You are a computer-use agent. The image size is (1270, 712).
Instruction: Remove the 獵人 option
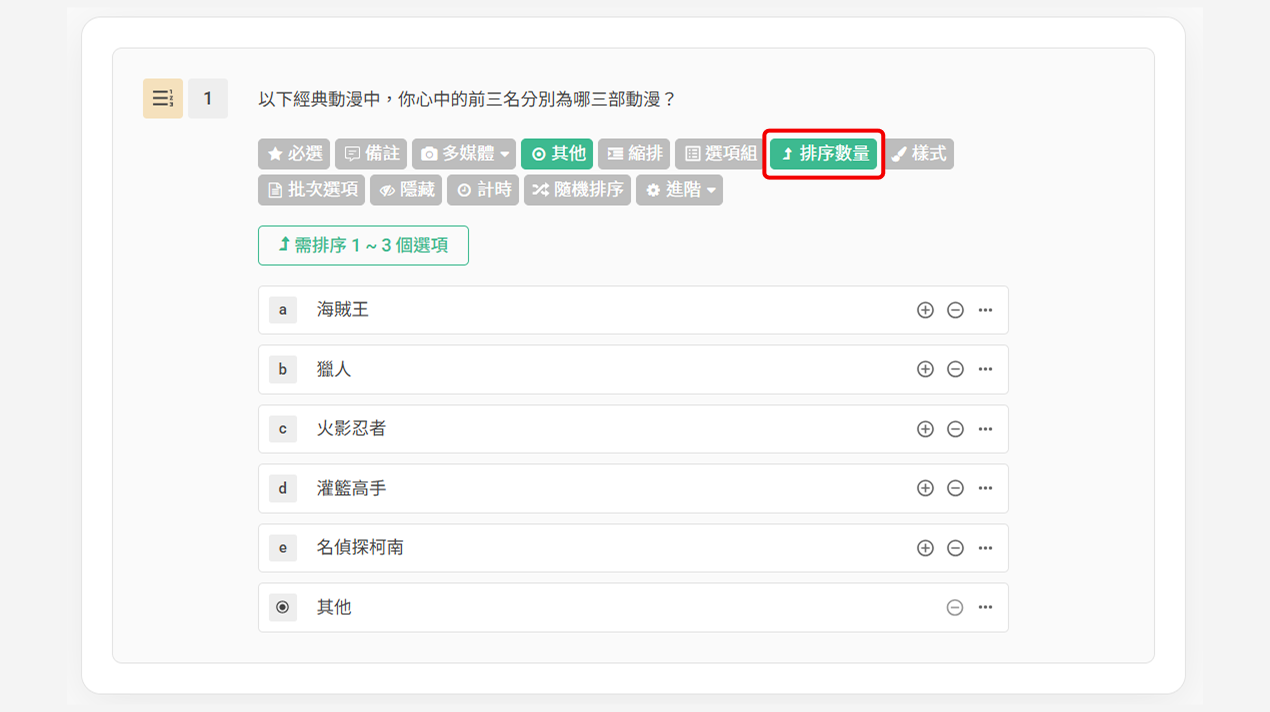click(x=955, y=370)
